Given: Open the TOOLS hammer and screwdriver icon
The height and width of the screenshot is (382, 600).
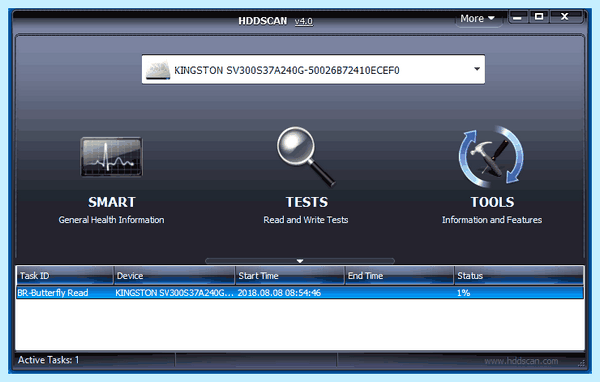Looking at the screenshot, I should coord(491,156).
